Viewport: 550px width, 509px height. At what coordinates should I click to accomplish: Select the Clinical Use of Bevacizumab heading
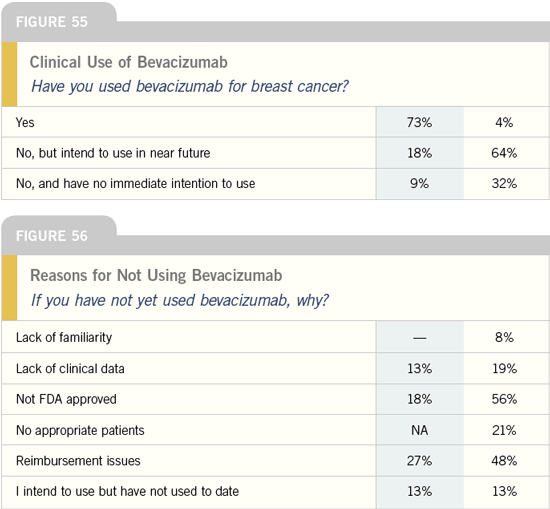128,62
